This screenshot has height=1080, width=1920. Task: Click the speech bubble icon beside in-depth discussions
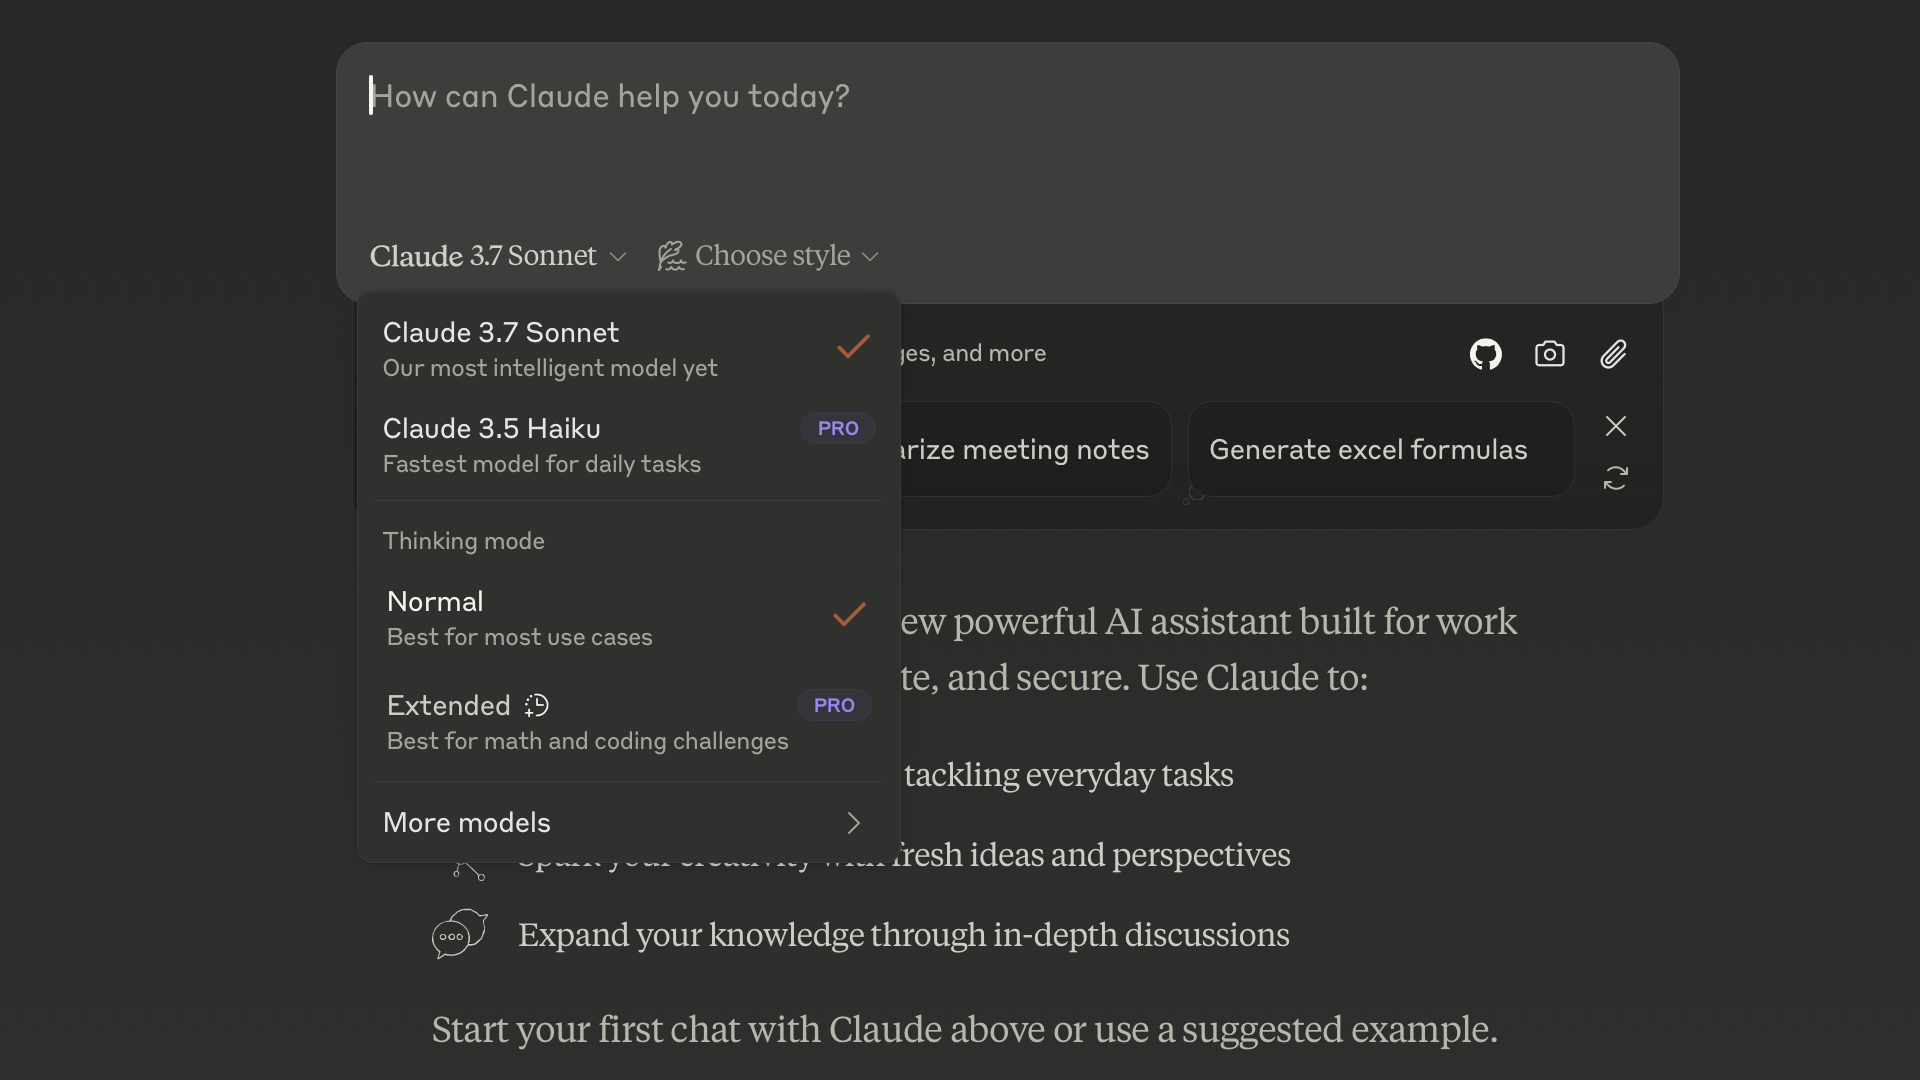point(458,934)
